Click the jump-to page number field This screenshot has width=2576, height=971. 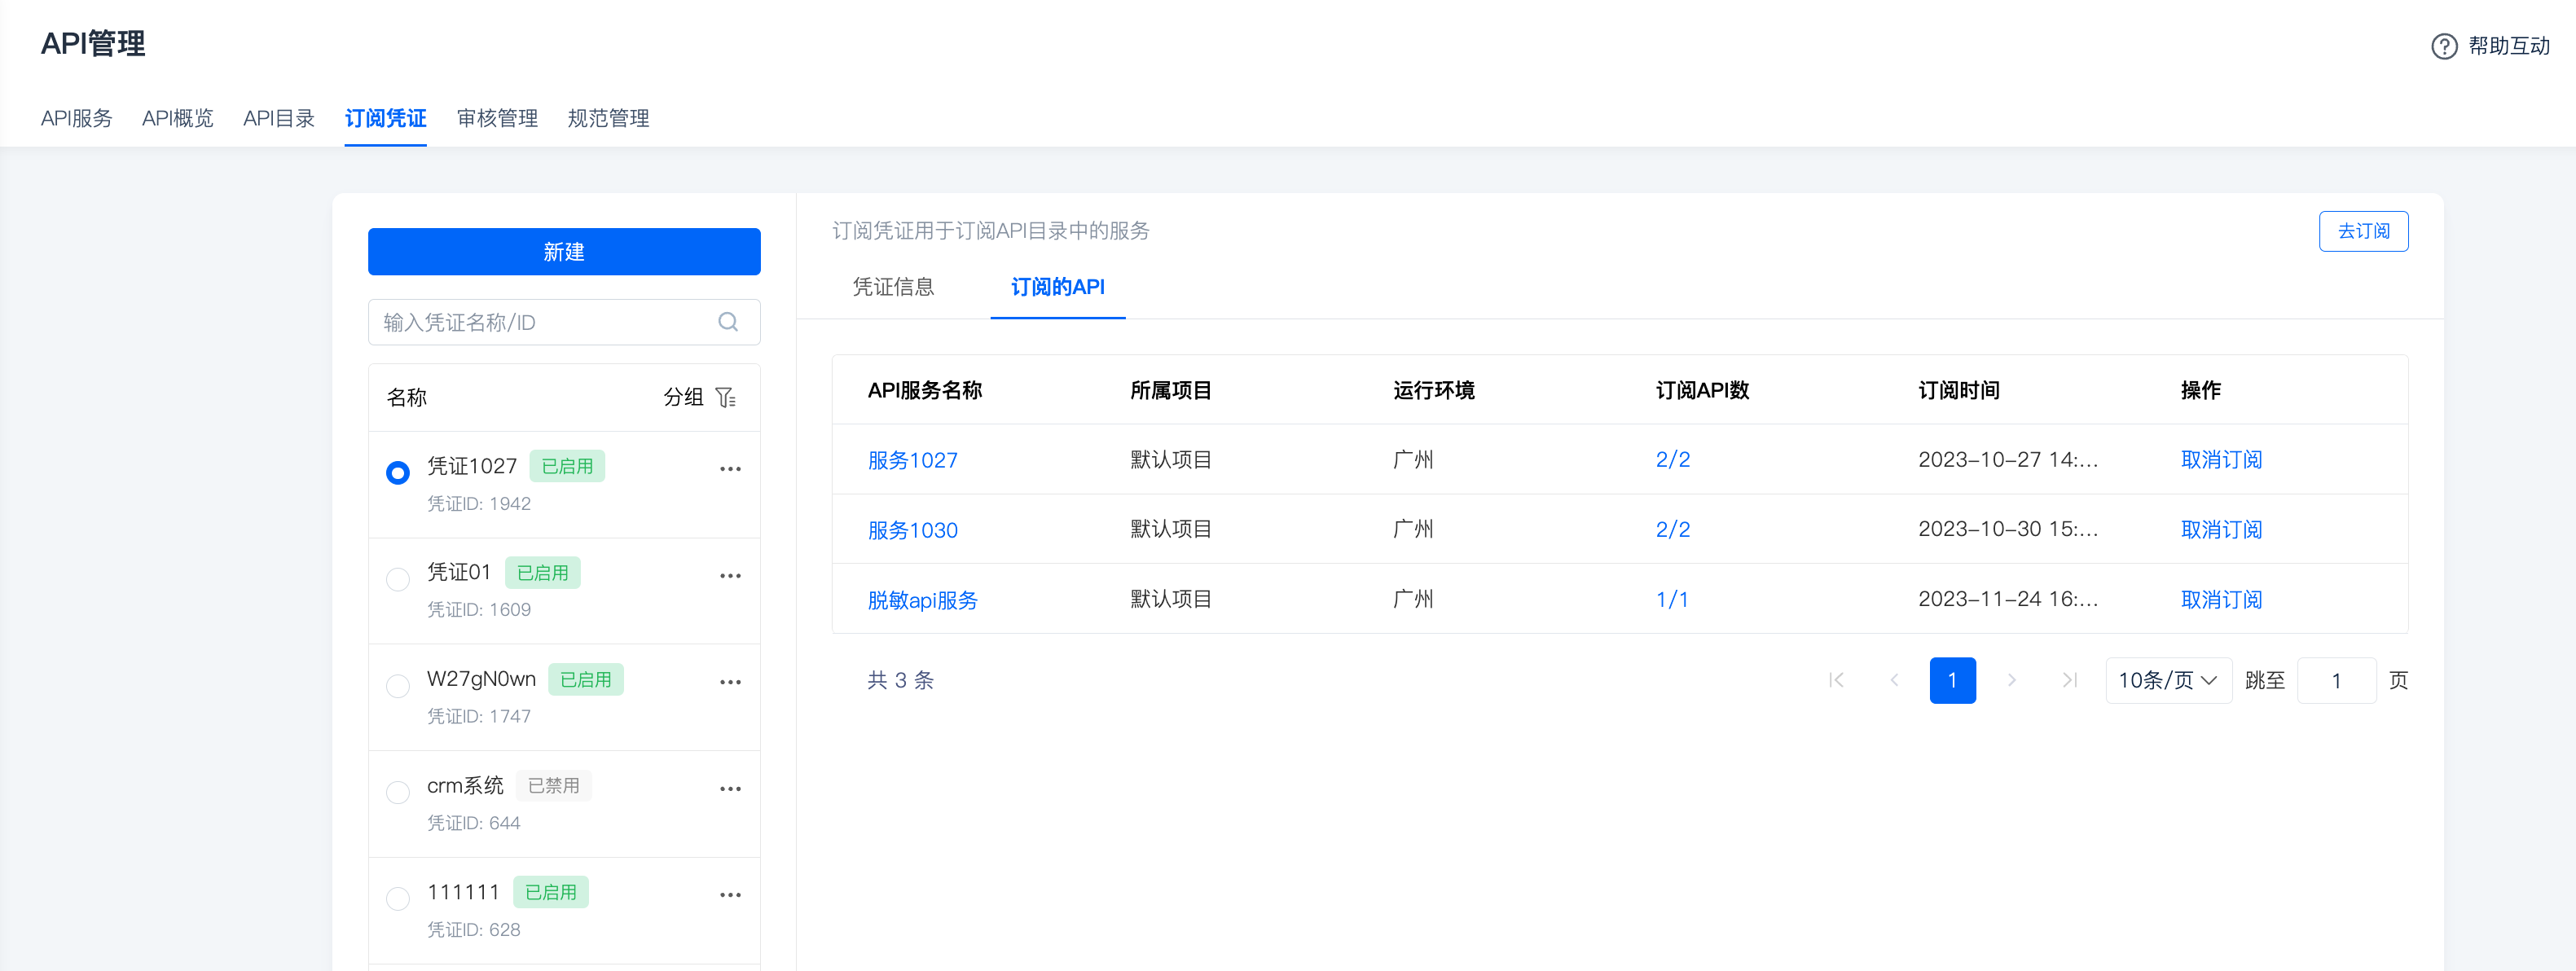(x=2336, y=680)
